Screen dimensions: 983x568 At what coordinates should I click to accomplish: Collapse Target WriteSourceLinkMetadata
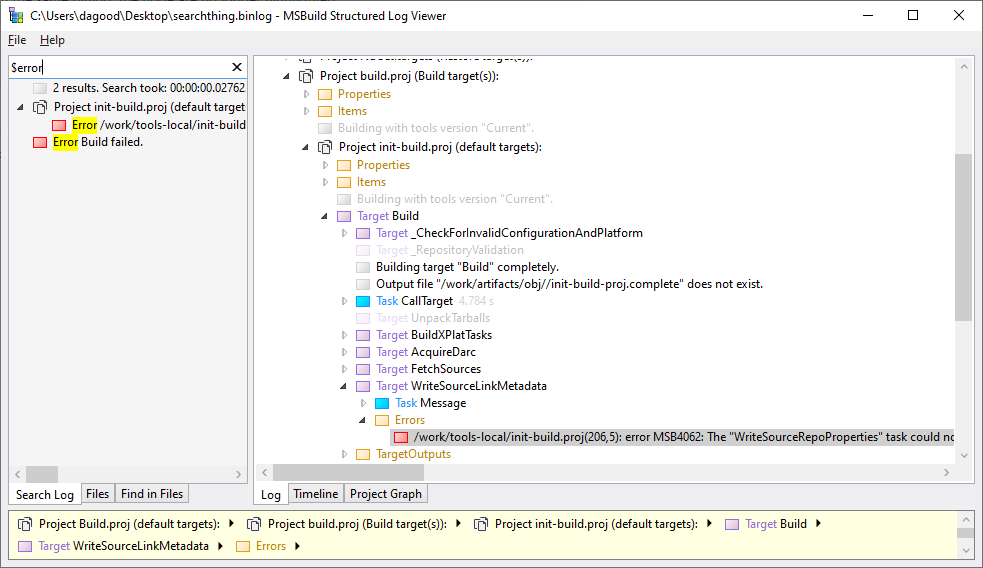(343, 386)
